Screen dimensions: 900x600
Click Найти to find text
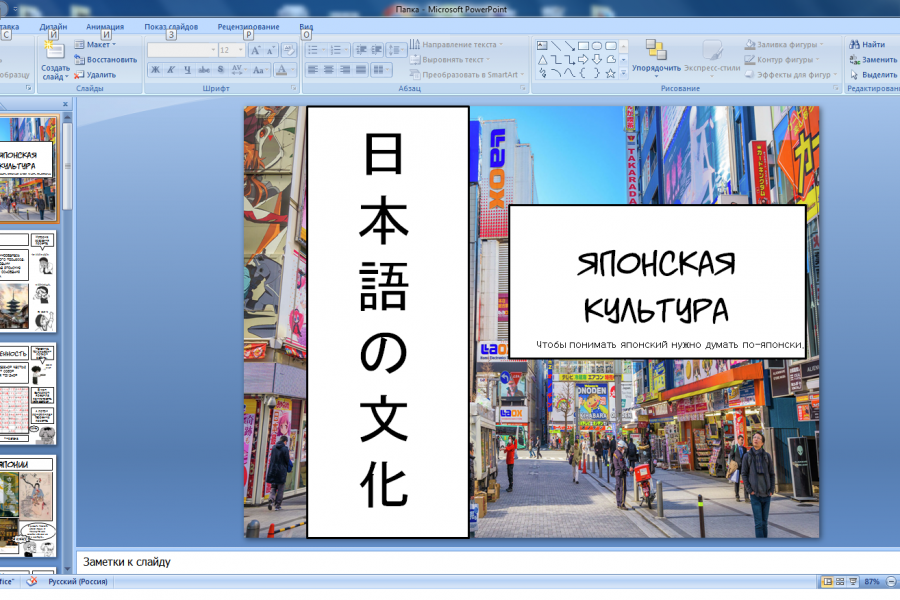(x=867, y=44)
